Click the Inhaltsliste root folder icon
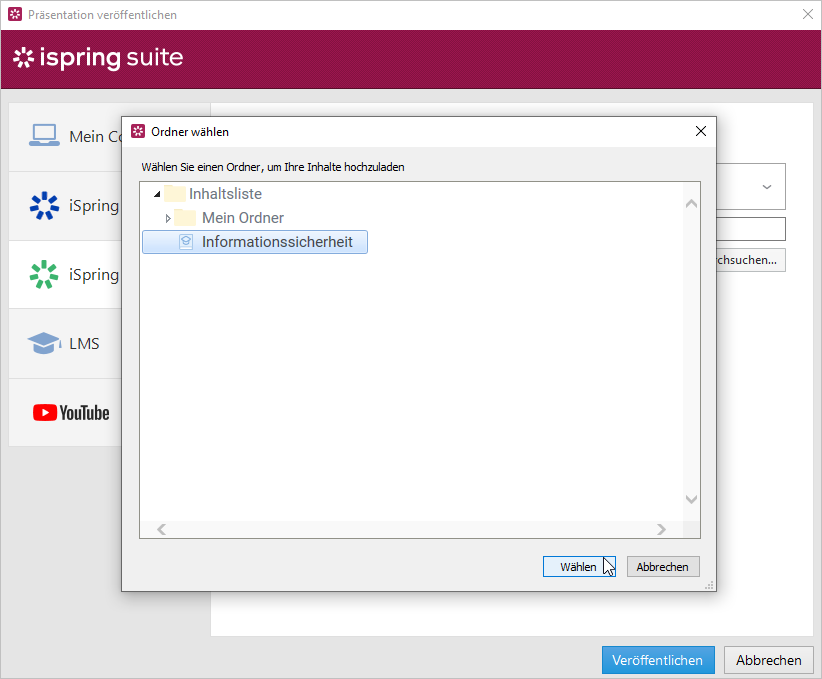The image size is (822, 679). tap(175, 194)
